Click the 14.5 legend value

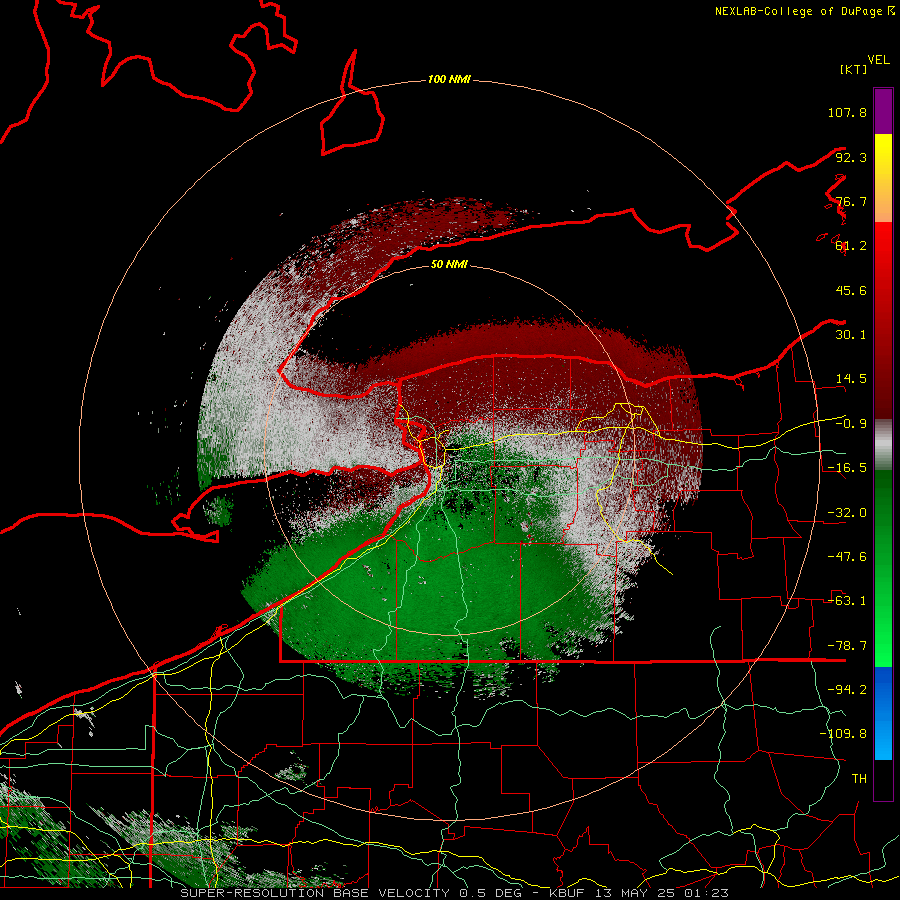(851, 379)
